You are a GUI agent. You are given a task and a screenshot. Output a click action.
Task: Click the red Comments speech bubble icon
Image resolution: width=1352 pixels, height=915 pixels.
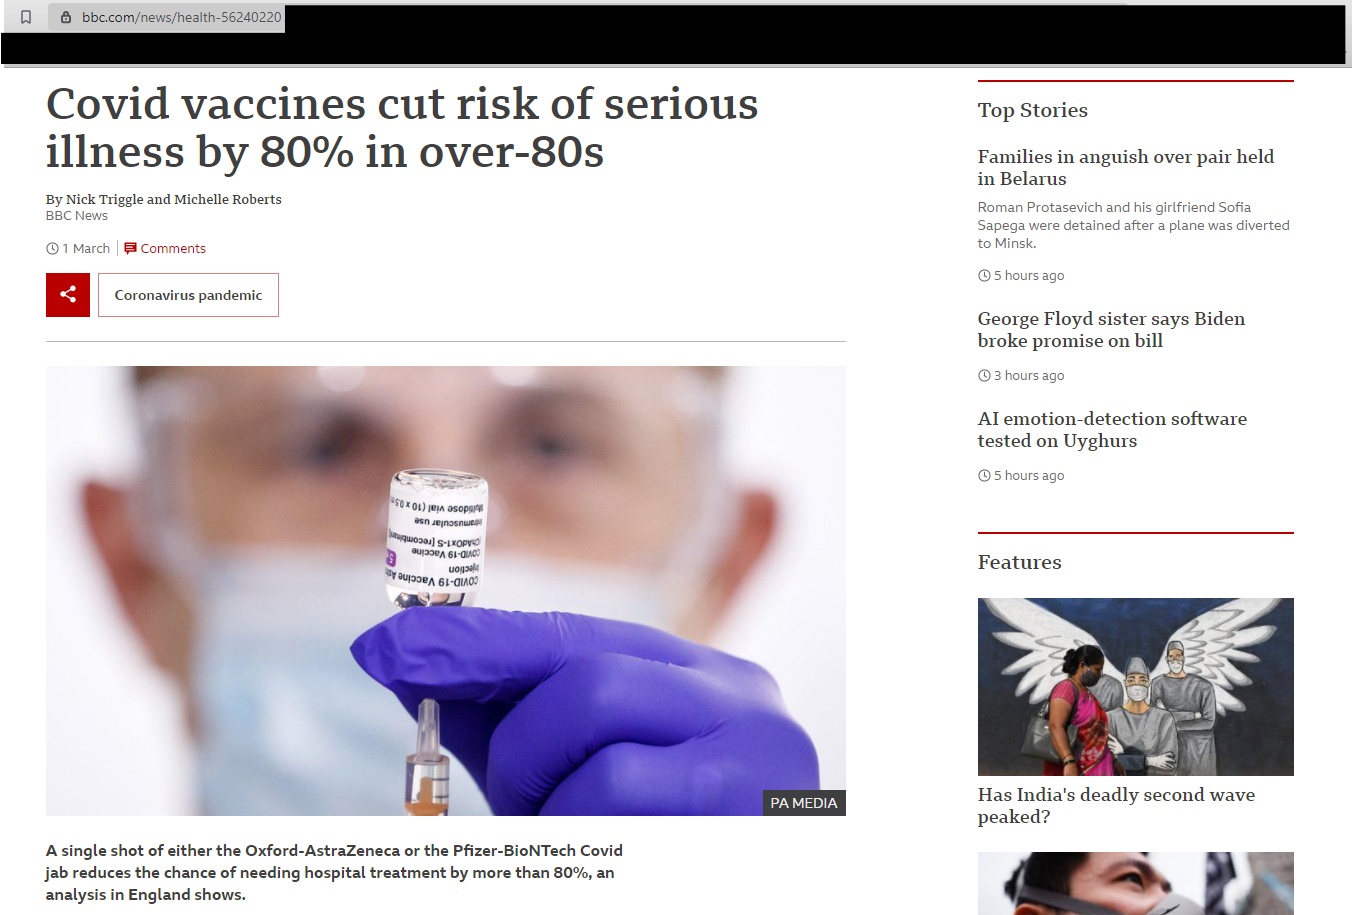130,248
